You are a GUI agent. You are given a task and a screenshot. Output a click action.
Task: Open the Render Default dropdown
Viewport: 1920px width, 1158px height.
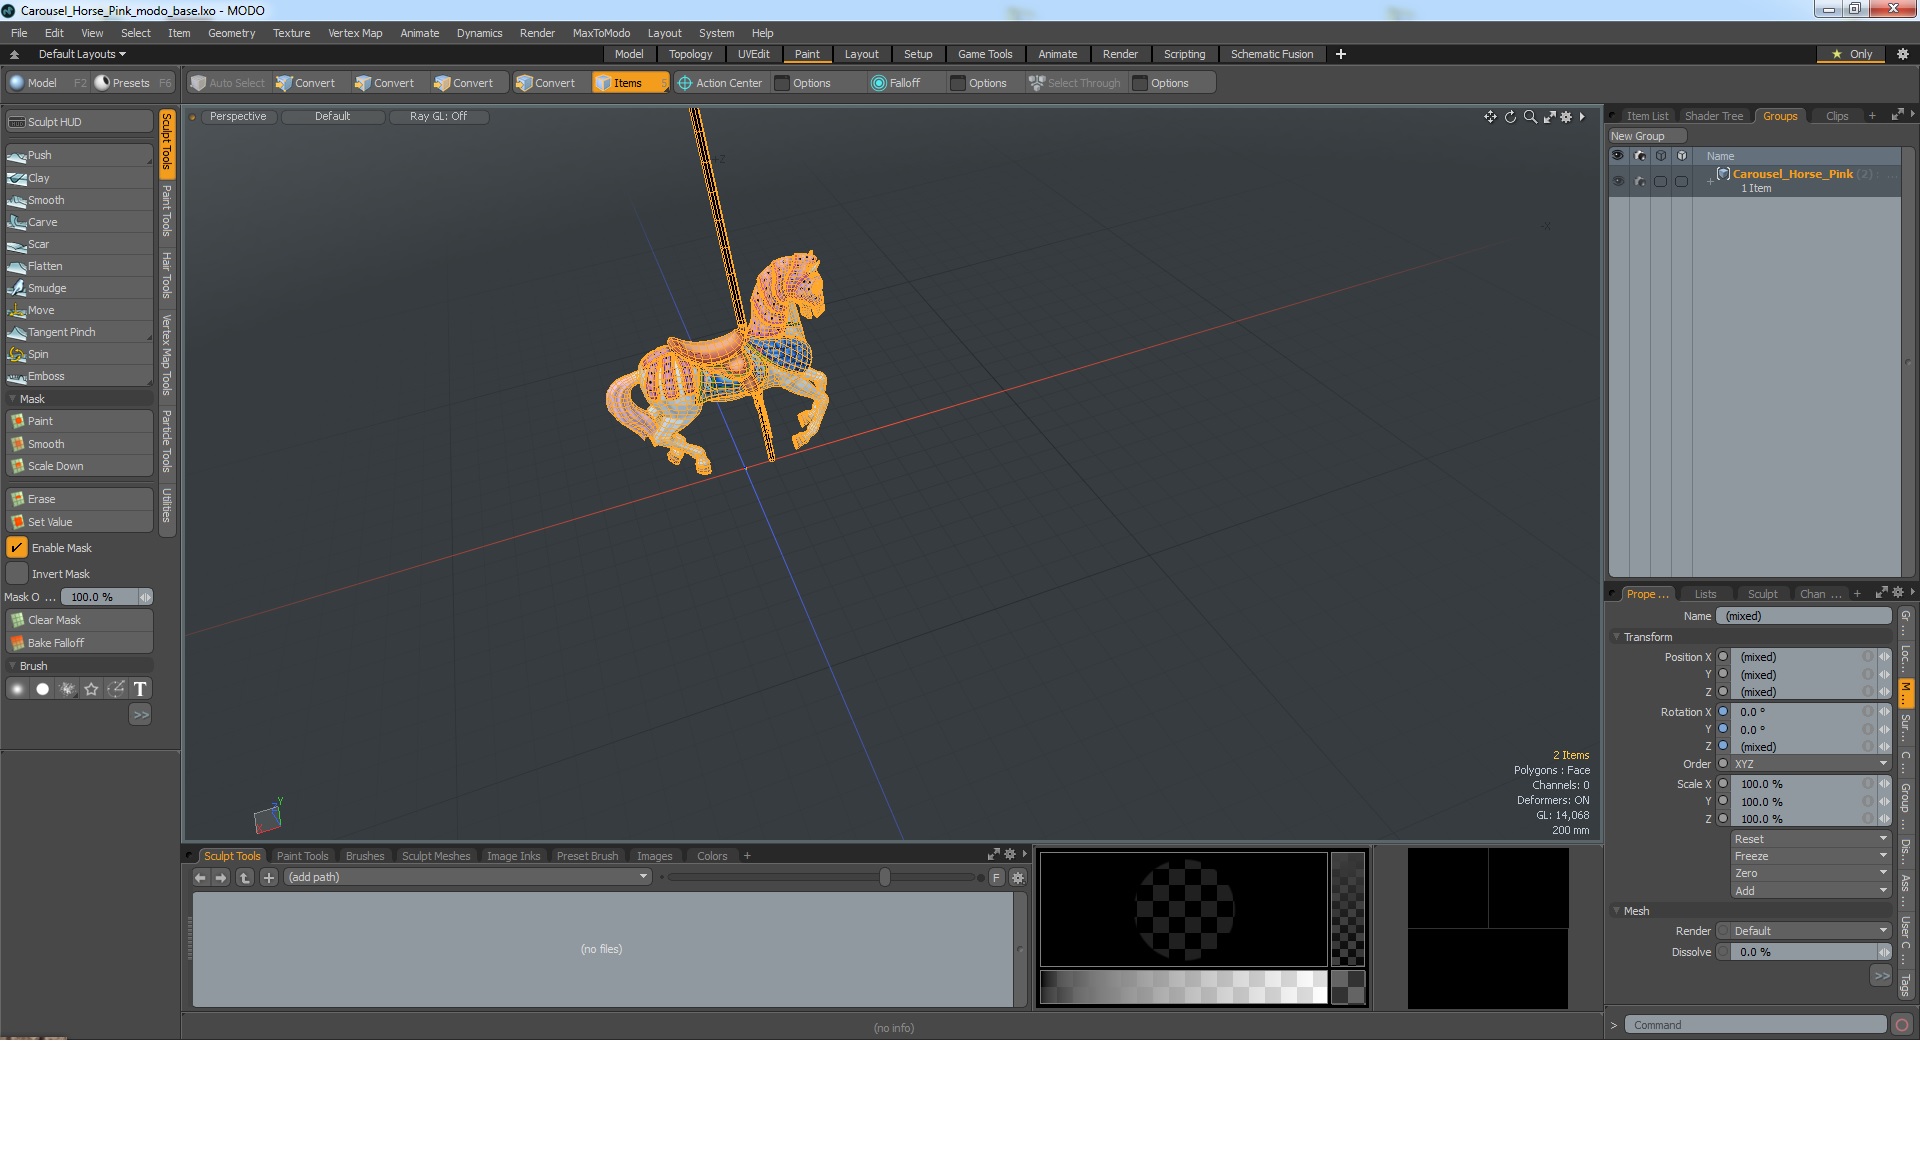point(1811,931)
